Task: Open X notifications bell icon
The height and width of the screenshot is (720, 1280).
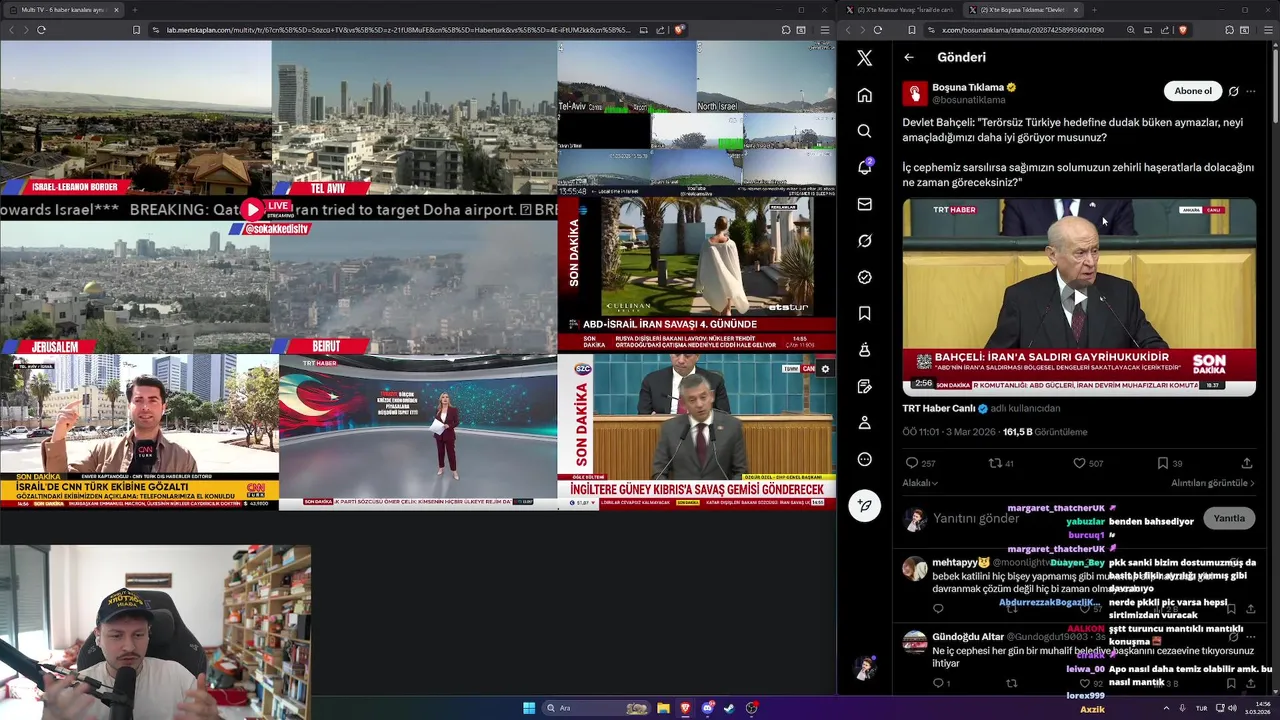Action: [864, 167]
